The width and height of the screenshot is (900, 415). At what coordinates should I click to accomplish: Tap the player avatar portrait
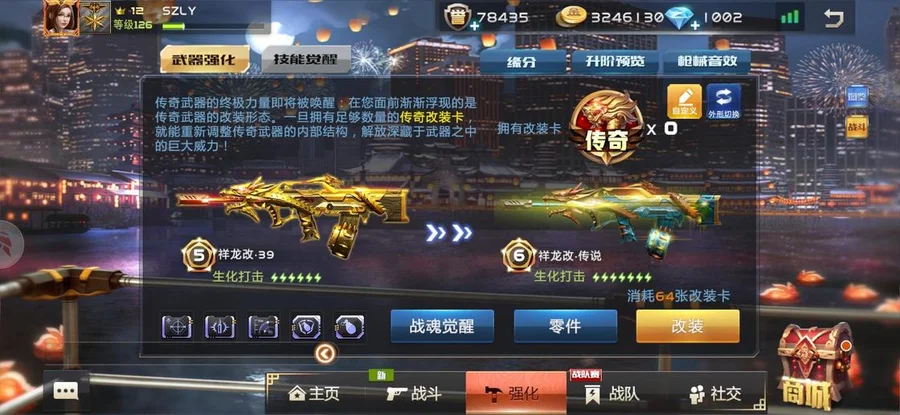(61, 18)
